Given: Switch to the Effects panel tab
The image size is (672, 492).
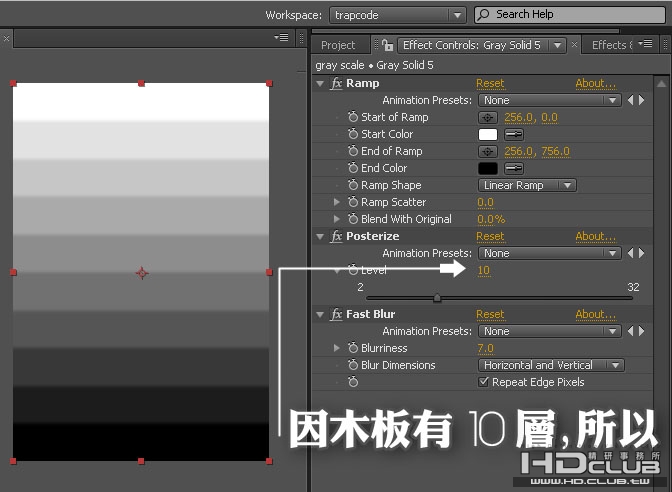Looking at the screenshot, I should click(x=612, y=45).
